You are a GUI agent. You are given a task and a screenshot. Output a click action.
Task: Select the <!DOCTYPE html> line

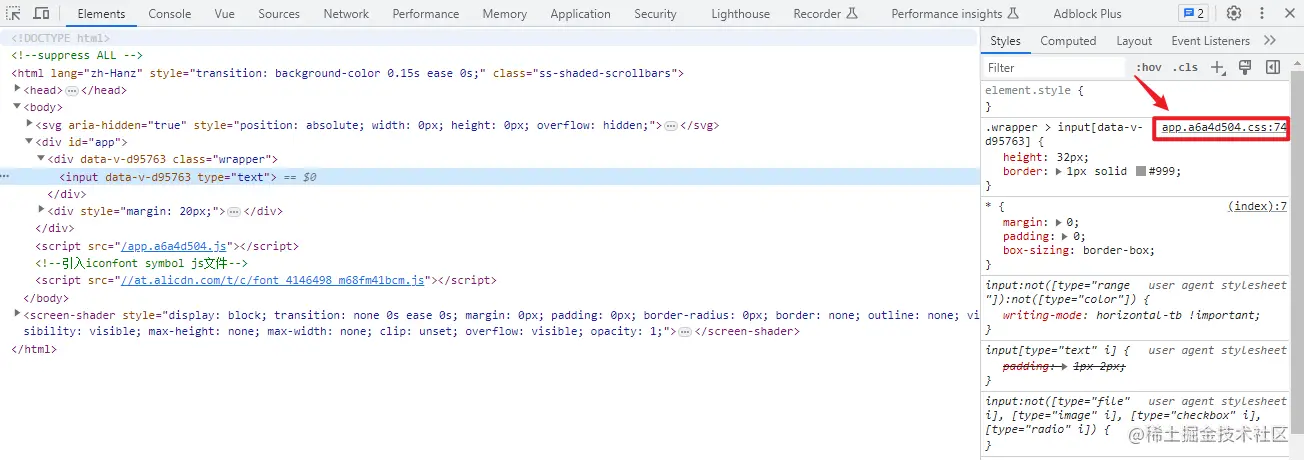coord(61,38)
